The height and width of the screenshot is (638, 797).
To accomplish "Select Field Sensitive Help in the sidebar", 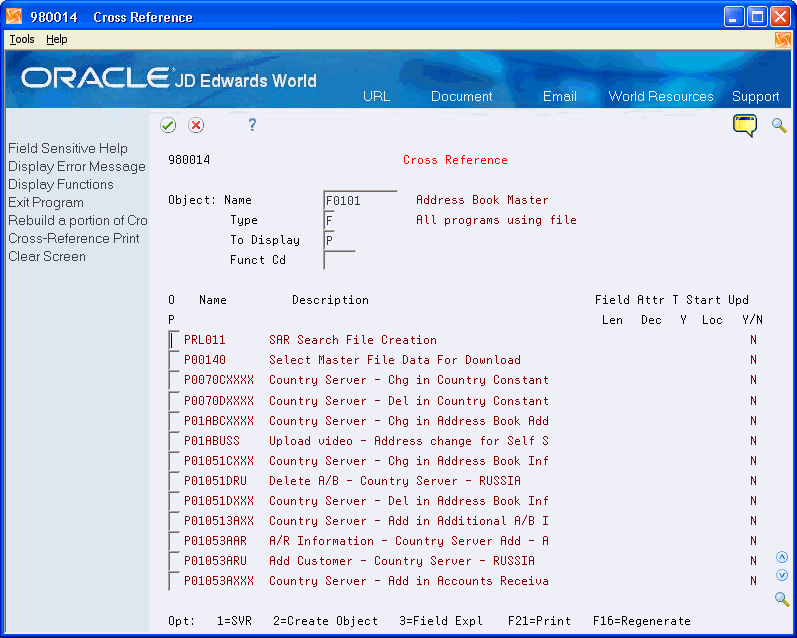I will tap(68, 148).
